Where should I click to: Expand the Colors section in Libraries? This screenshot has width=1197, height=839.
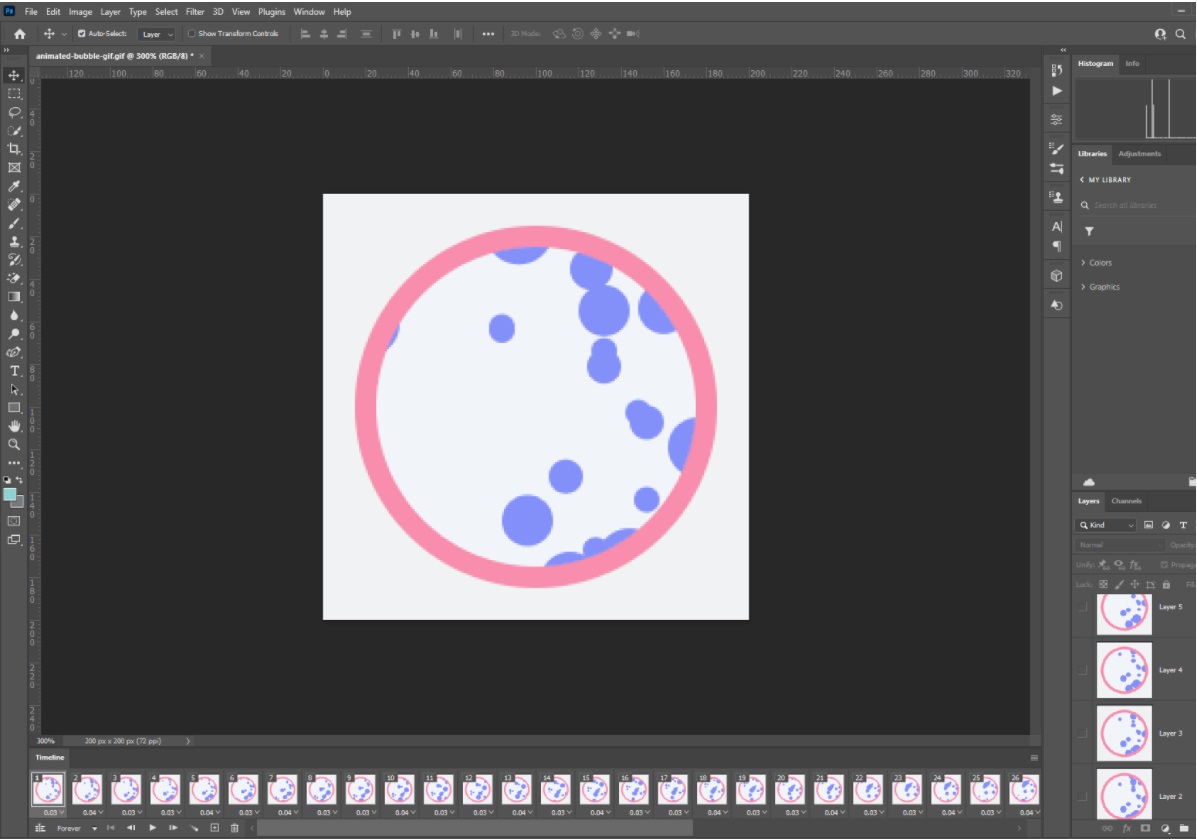(1097, 262)
